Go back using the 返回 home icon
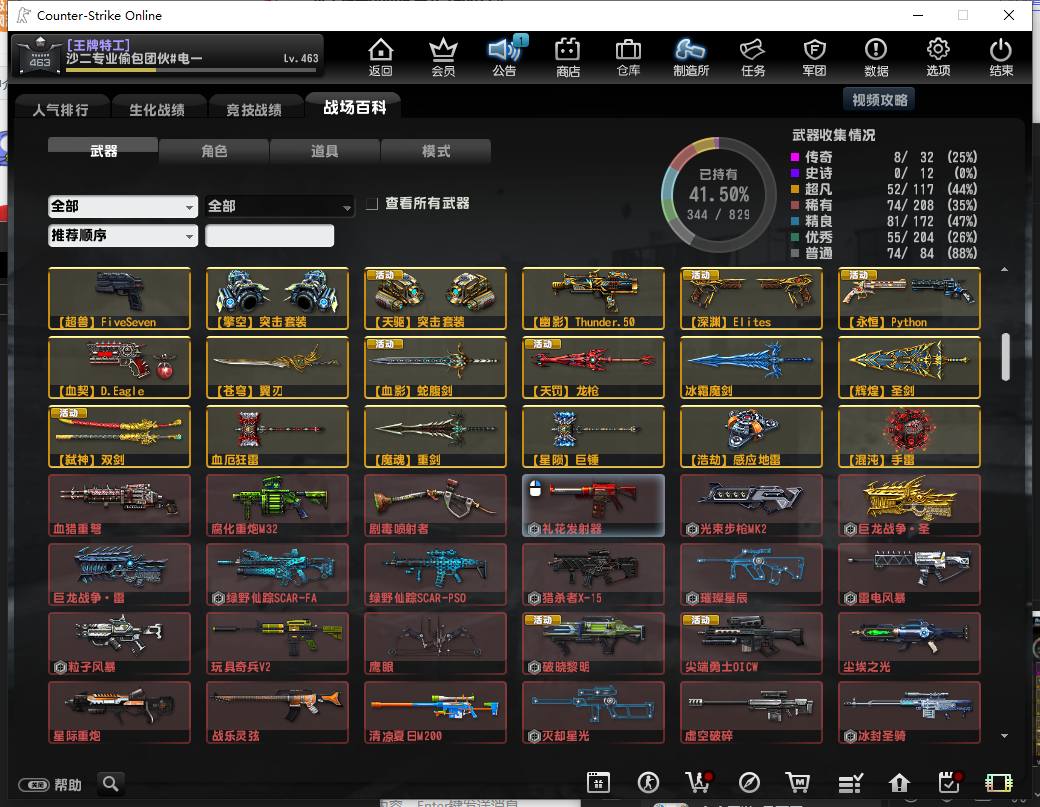The width and height of the screenshot is (1040, 807). (x=381, y=56)
